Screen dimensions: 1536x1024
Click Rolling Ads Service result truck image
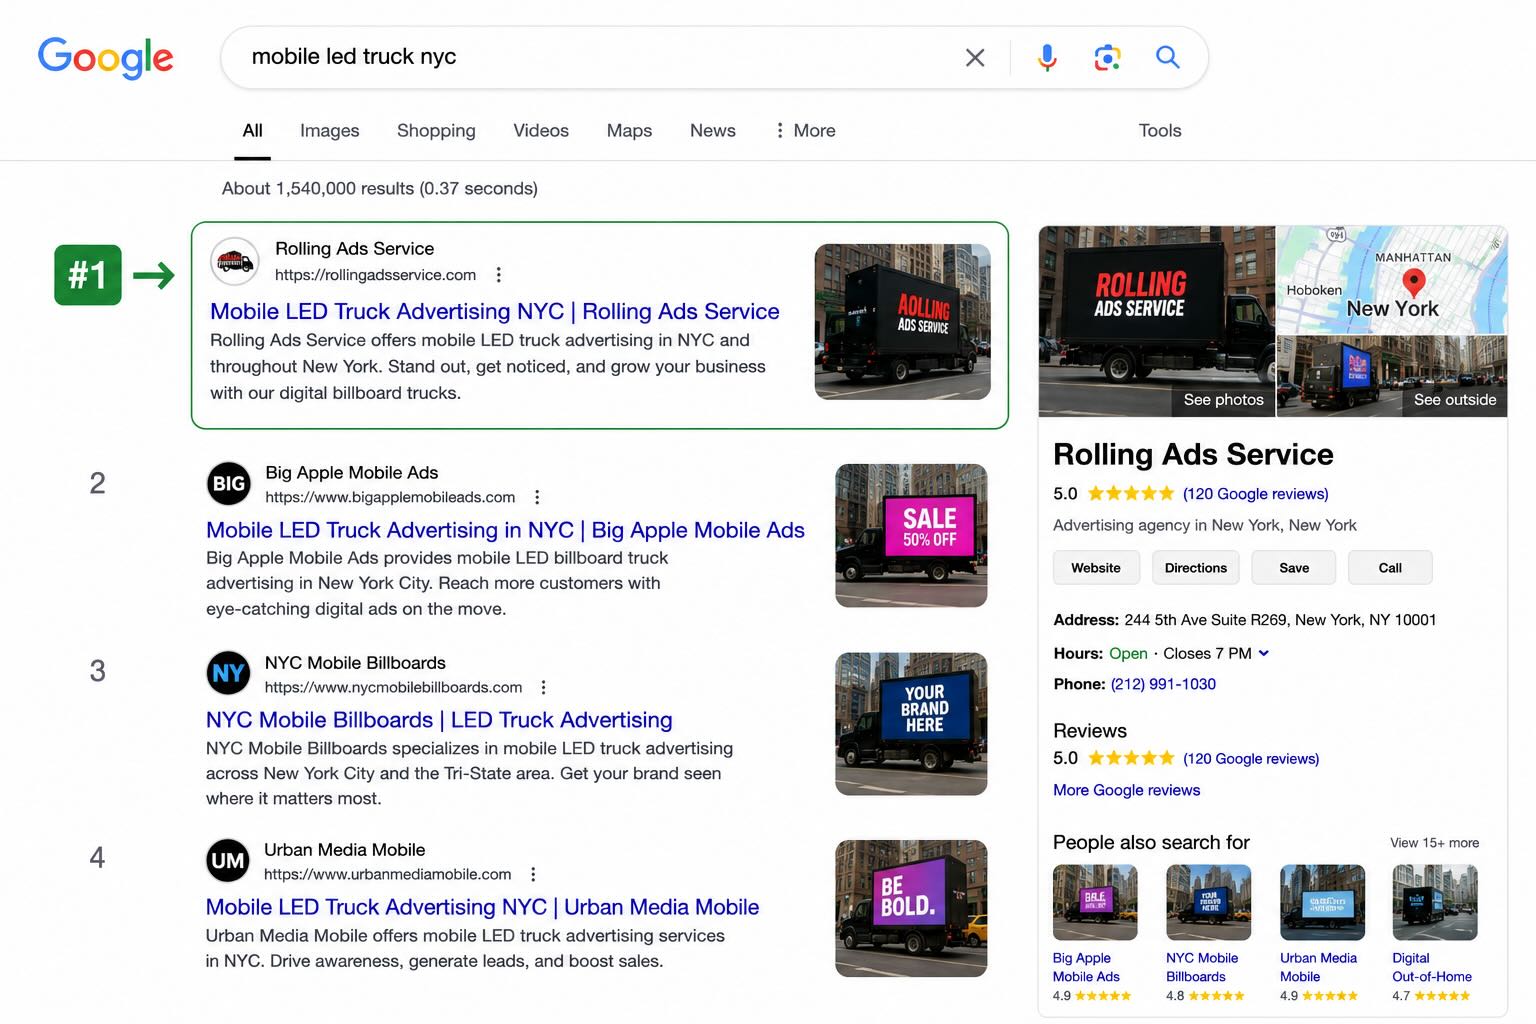click(x=903, y=322)
